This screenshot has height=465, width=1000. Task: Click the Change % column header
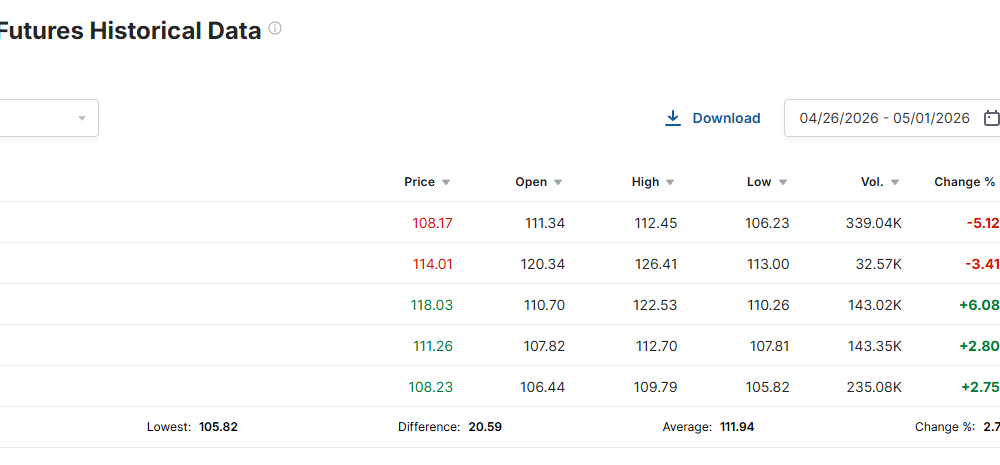964,182
